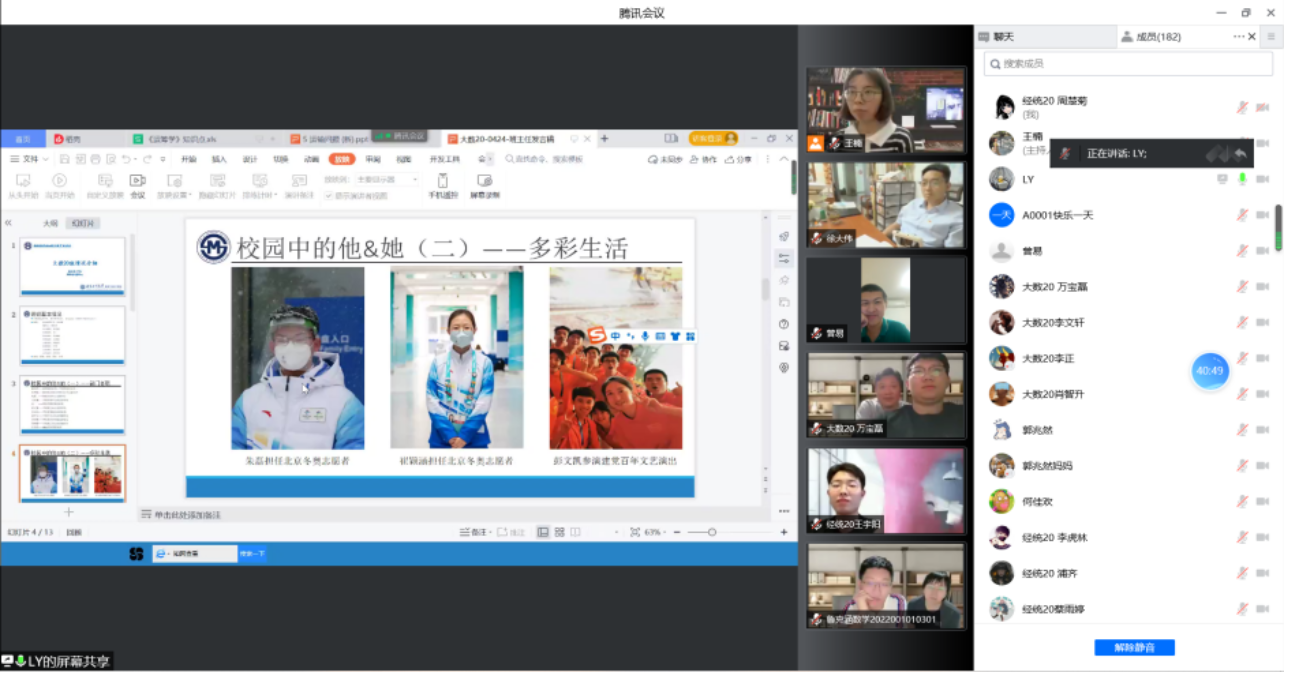Click the 搜索成员 member search field
This screenshot has height=673, width=1298.
pos(1128,64)
